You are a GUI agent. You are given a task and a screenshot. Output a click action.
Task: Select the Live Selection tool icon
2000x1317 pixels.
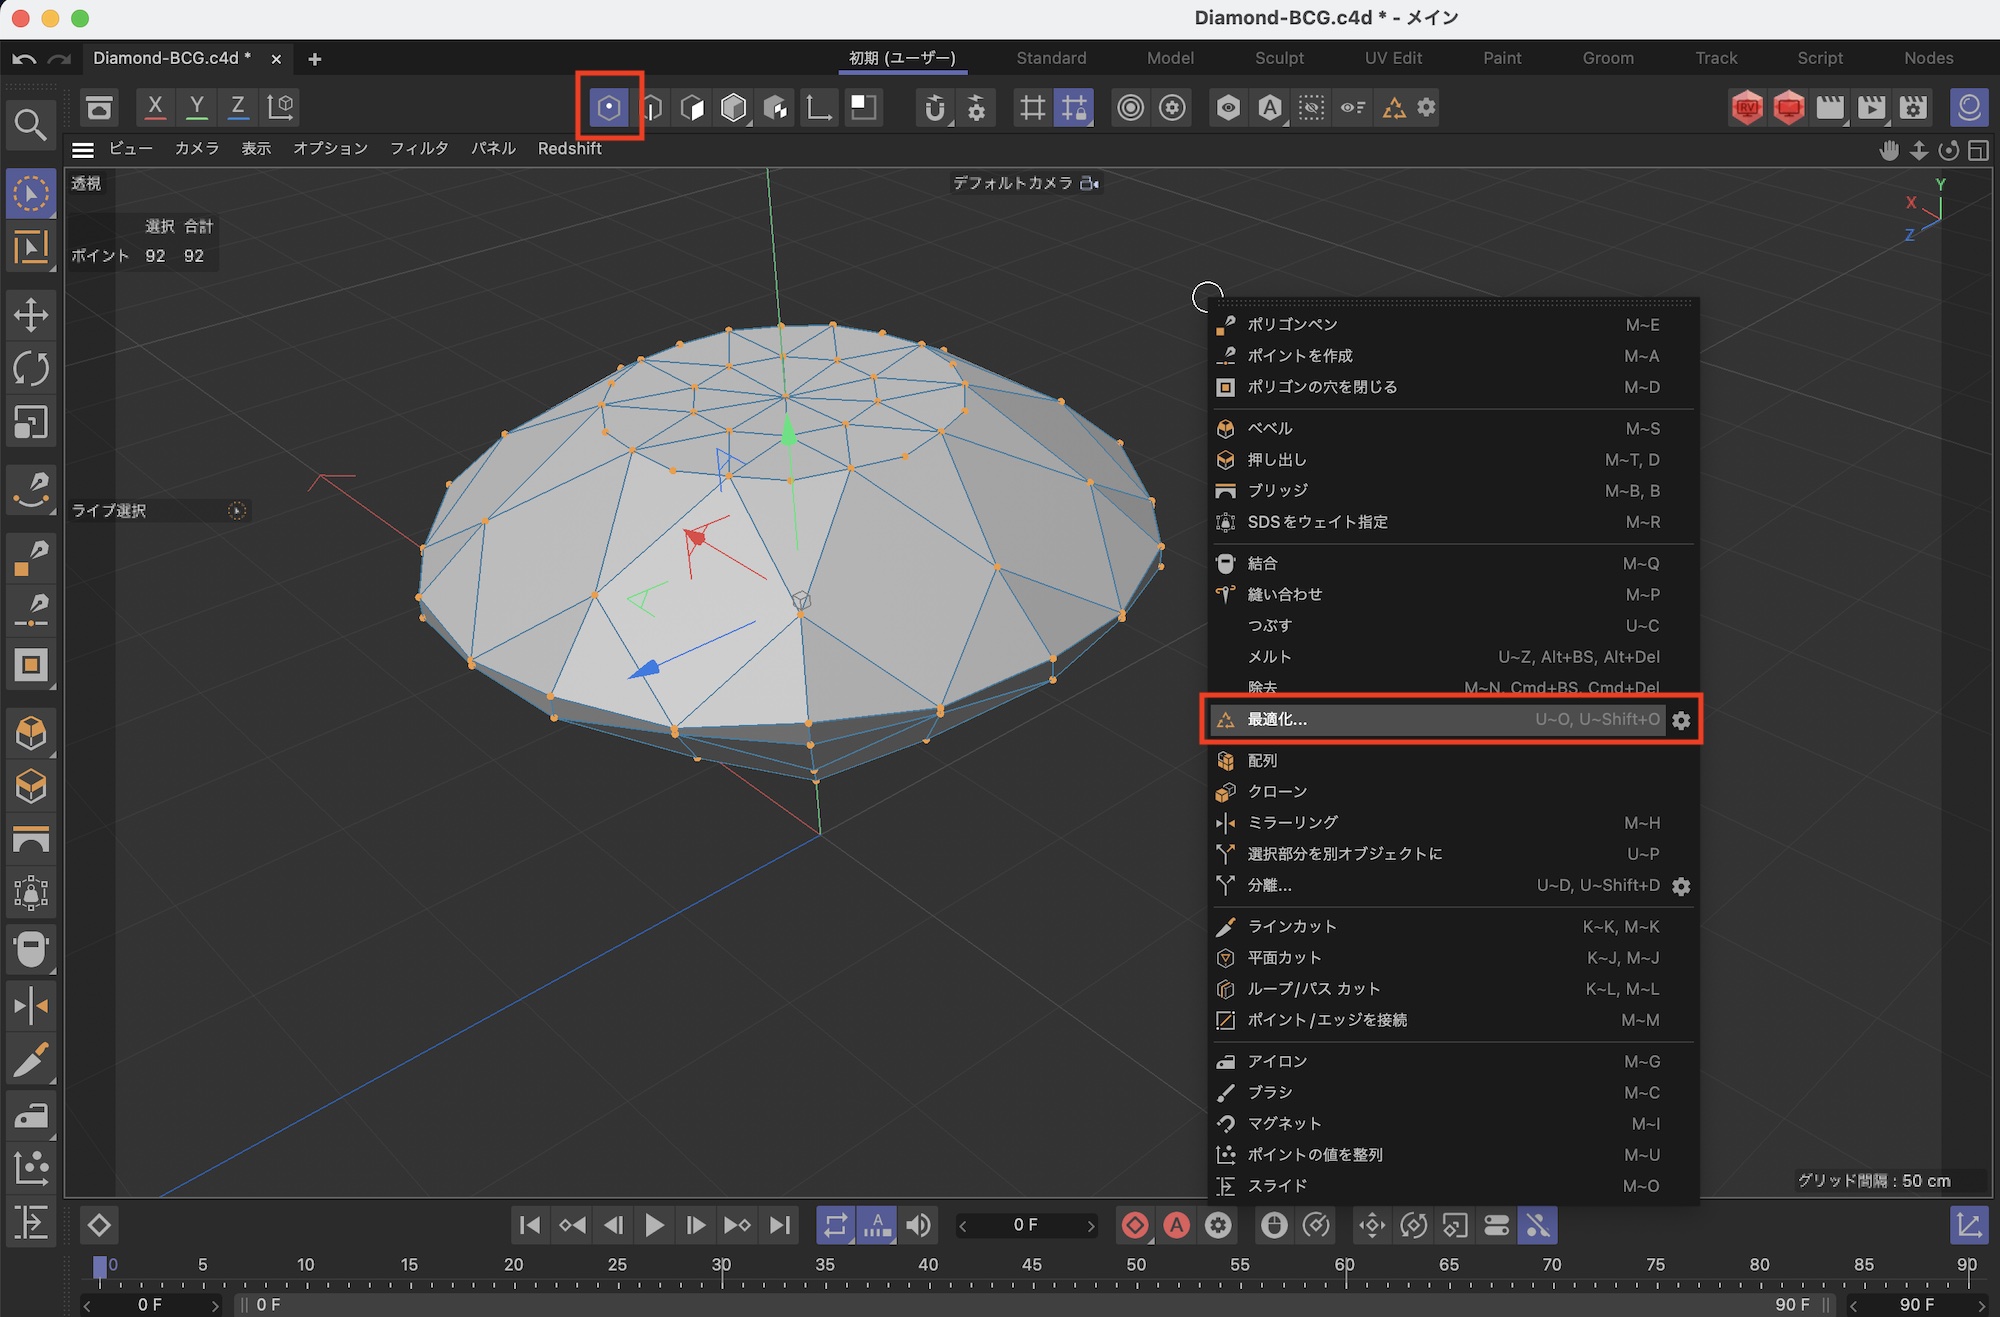tap(31, 193)
